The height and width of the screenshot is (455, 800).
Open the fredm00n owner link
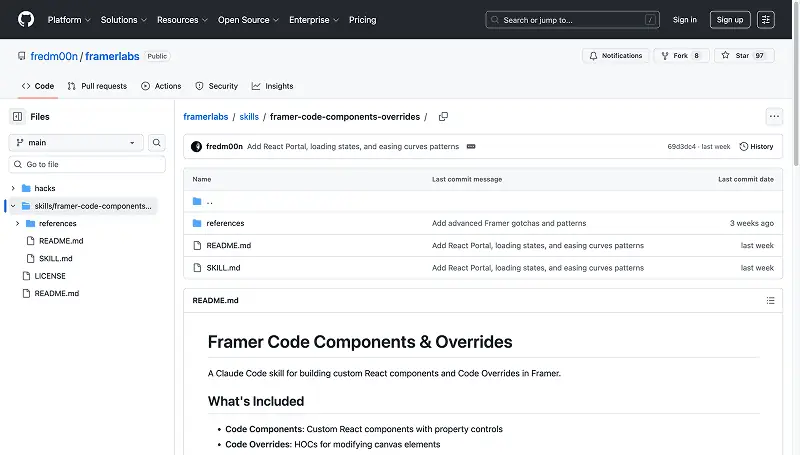tap(54, 56)
